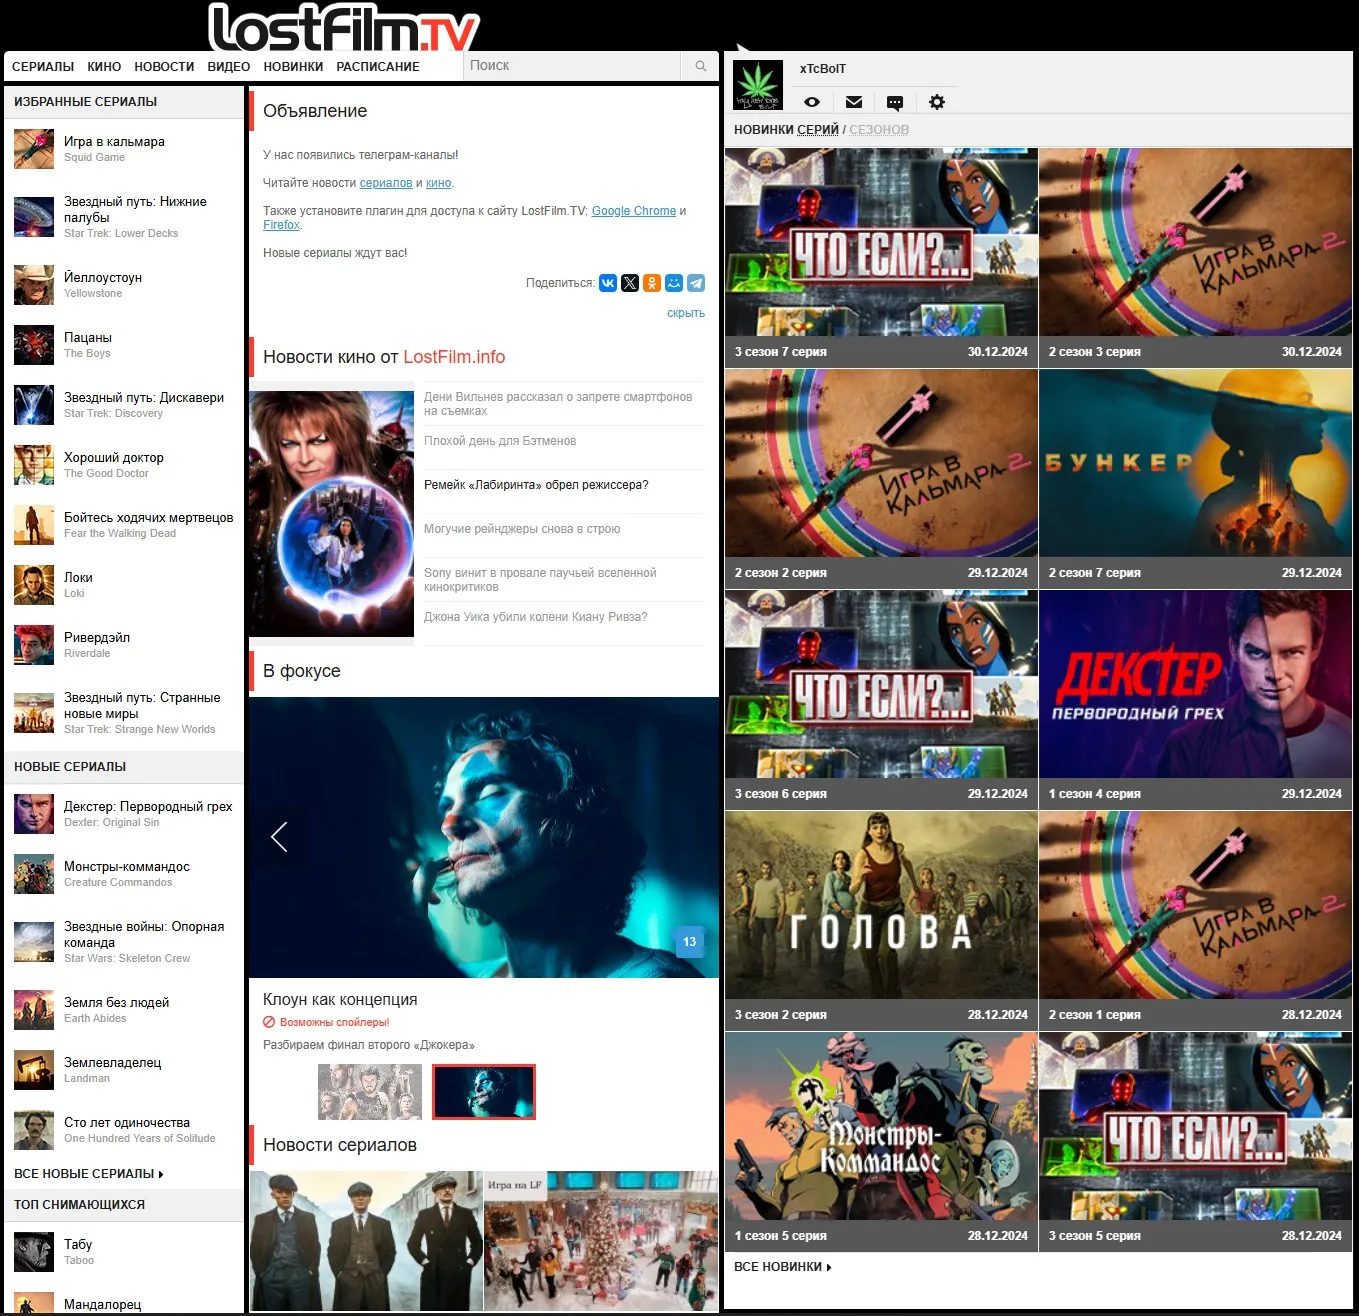The width and height of the screenshot is (1359, 1316).
Task: Open Firefox plugin link
Action: tap(281, 225)
